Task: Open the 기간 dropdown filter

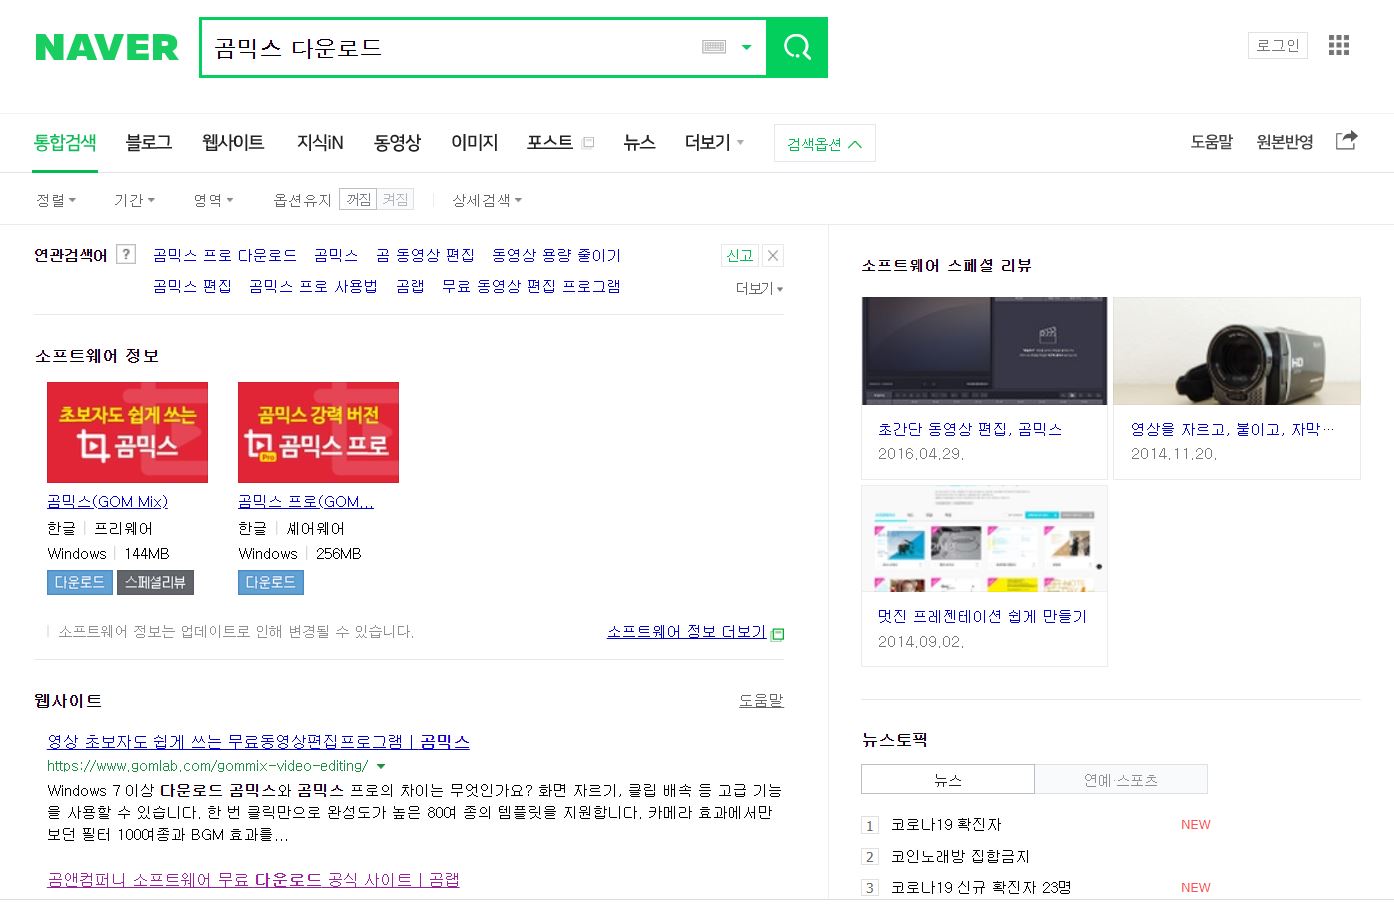Action: click(134, 200)
